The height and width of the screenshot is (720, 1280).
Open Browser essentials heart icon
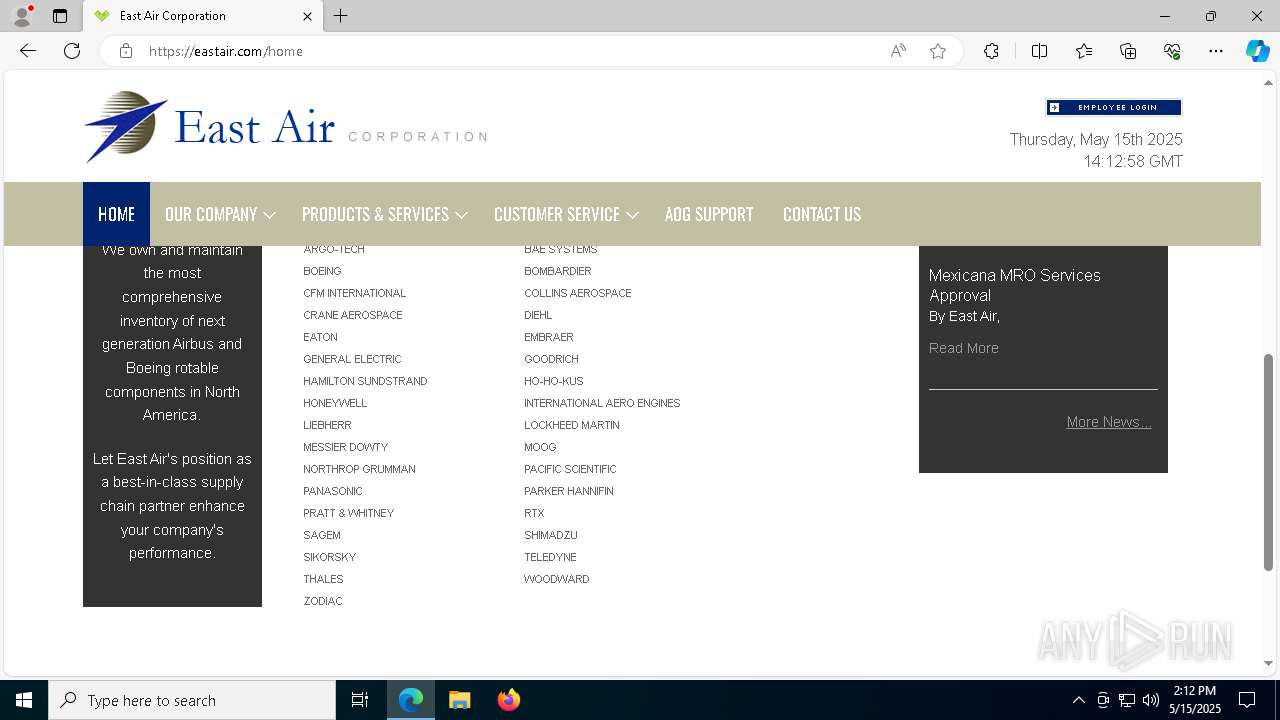1172,51
